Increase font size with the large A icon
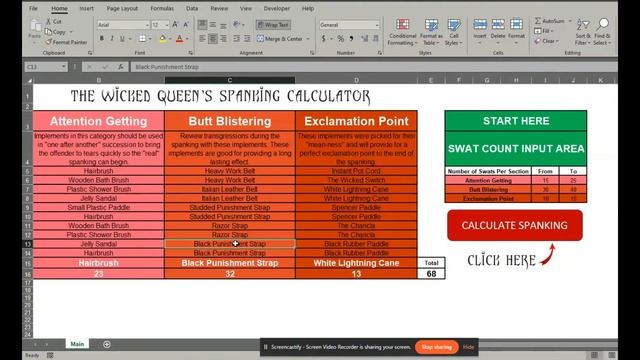Screen dimensions: 640x360 tap(175, 25)
